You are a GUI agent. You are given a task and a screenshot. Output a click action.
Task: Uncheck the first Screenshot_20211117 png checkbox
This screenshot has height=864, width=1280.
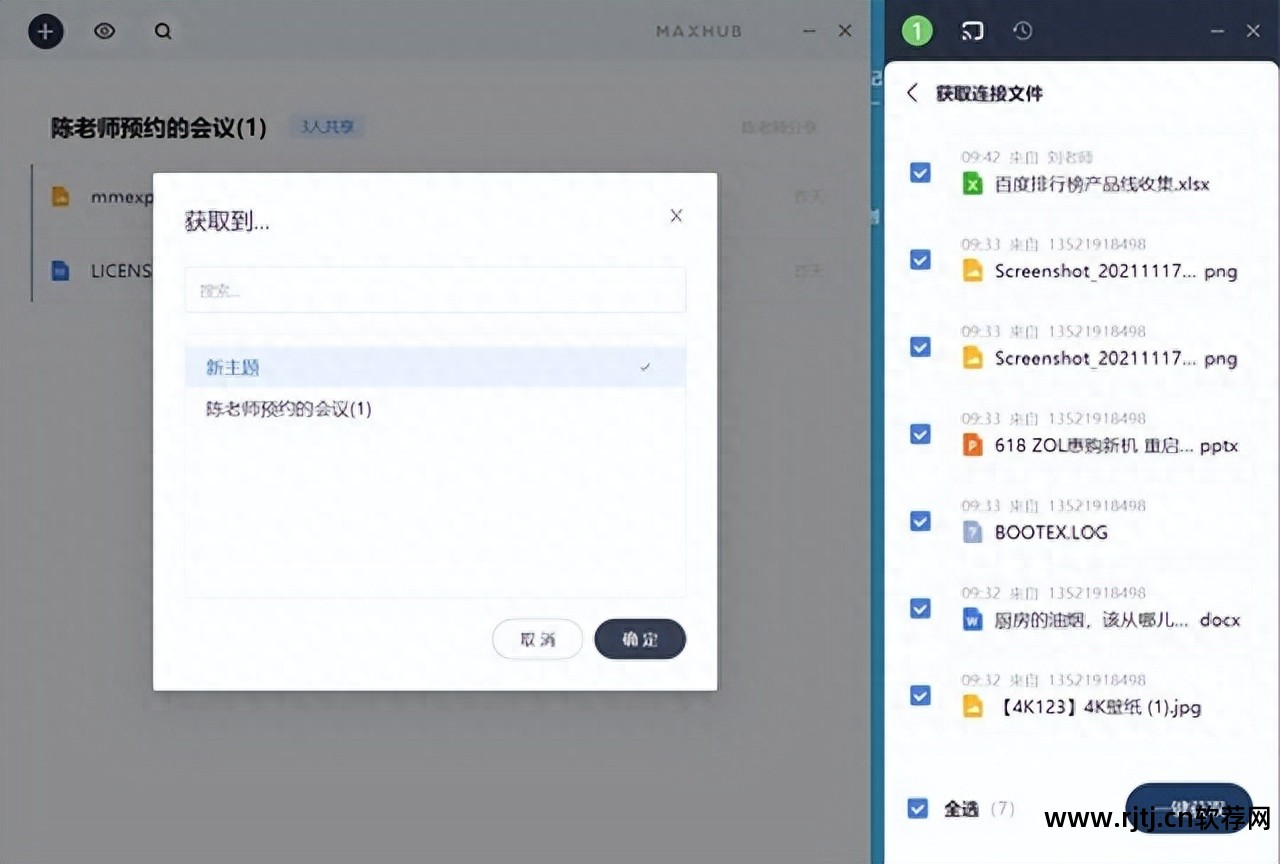click(920, 260)
